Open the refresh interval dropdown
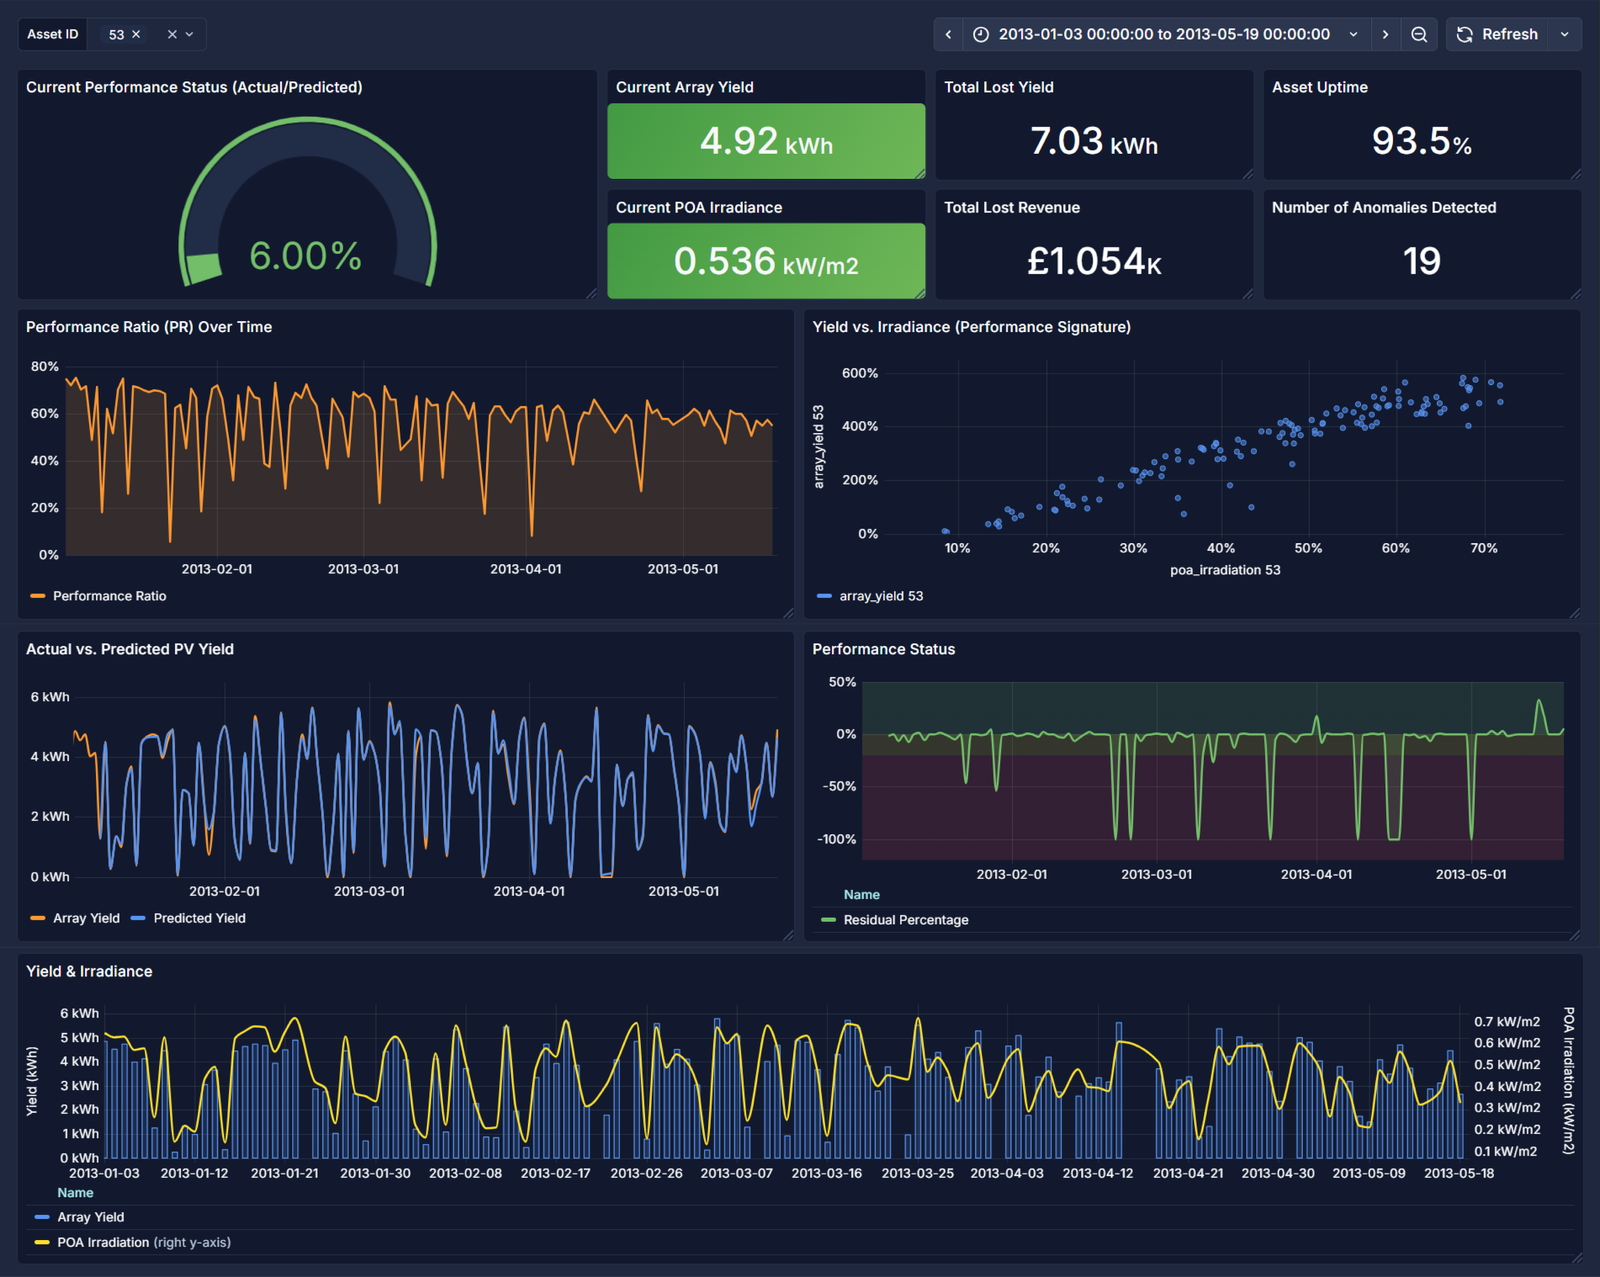Image resolution: width=1600 pixels, height=1277 pixels. tap(1565, 34)
